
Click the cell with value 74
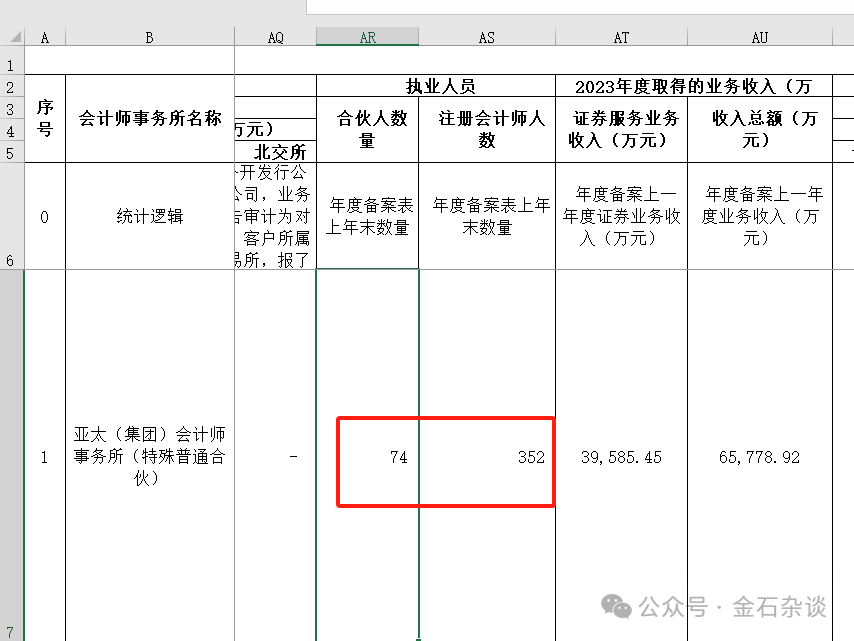click(368, 456)
